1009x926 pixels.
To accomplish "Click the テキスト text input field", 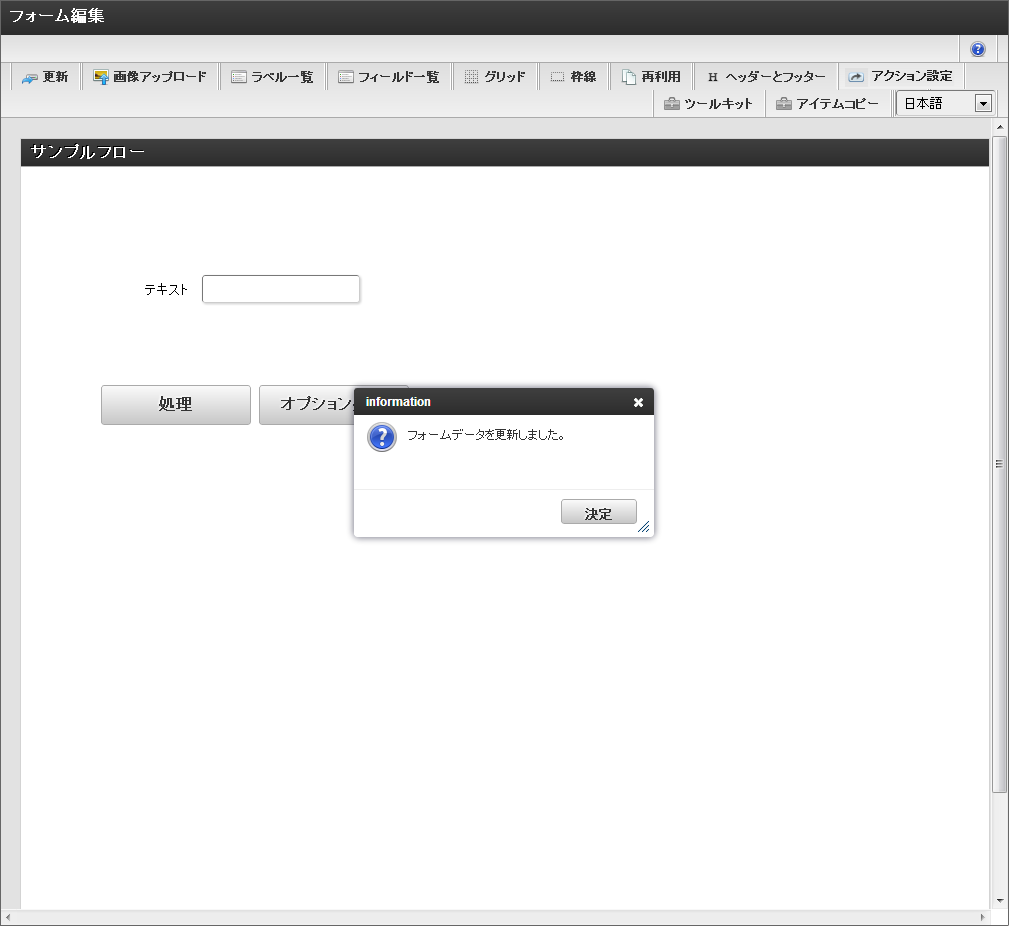I will pyautogui.click(x=281, y=289).
